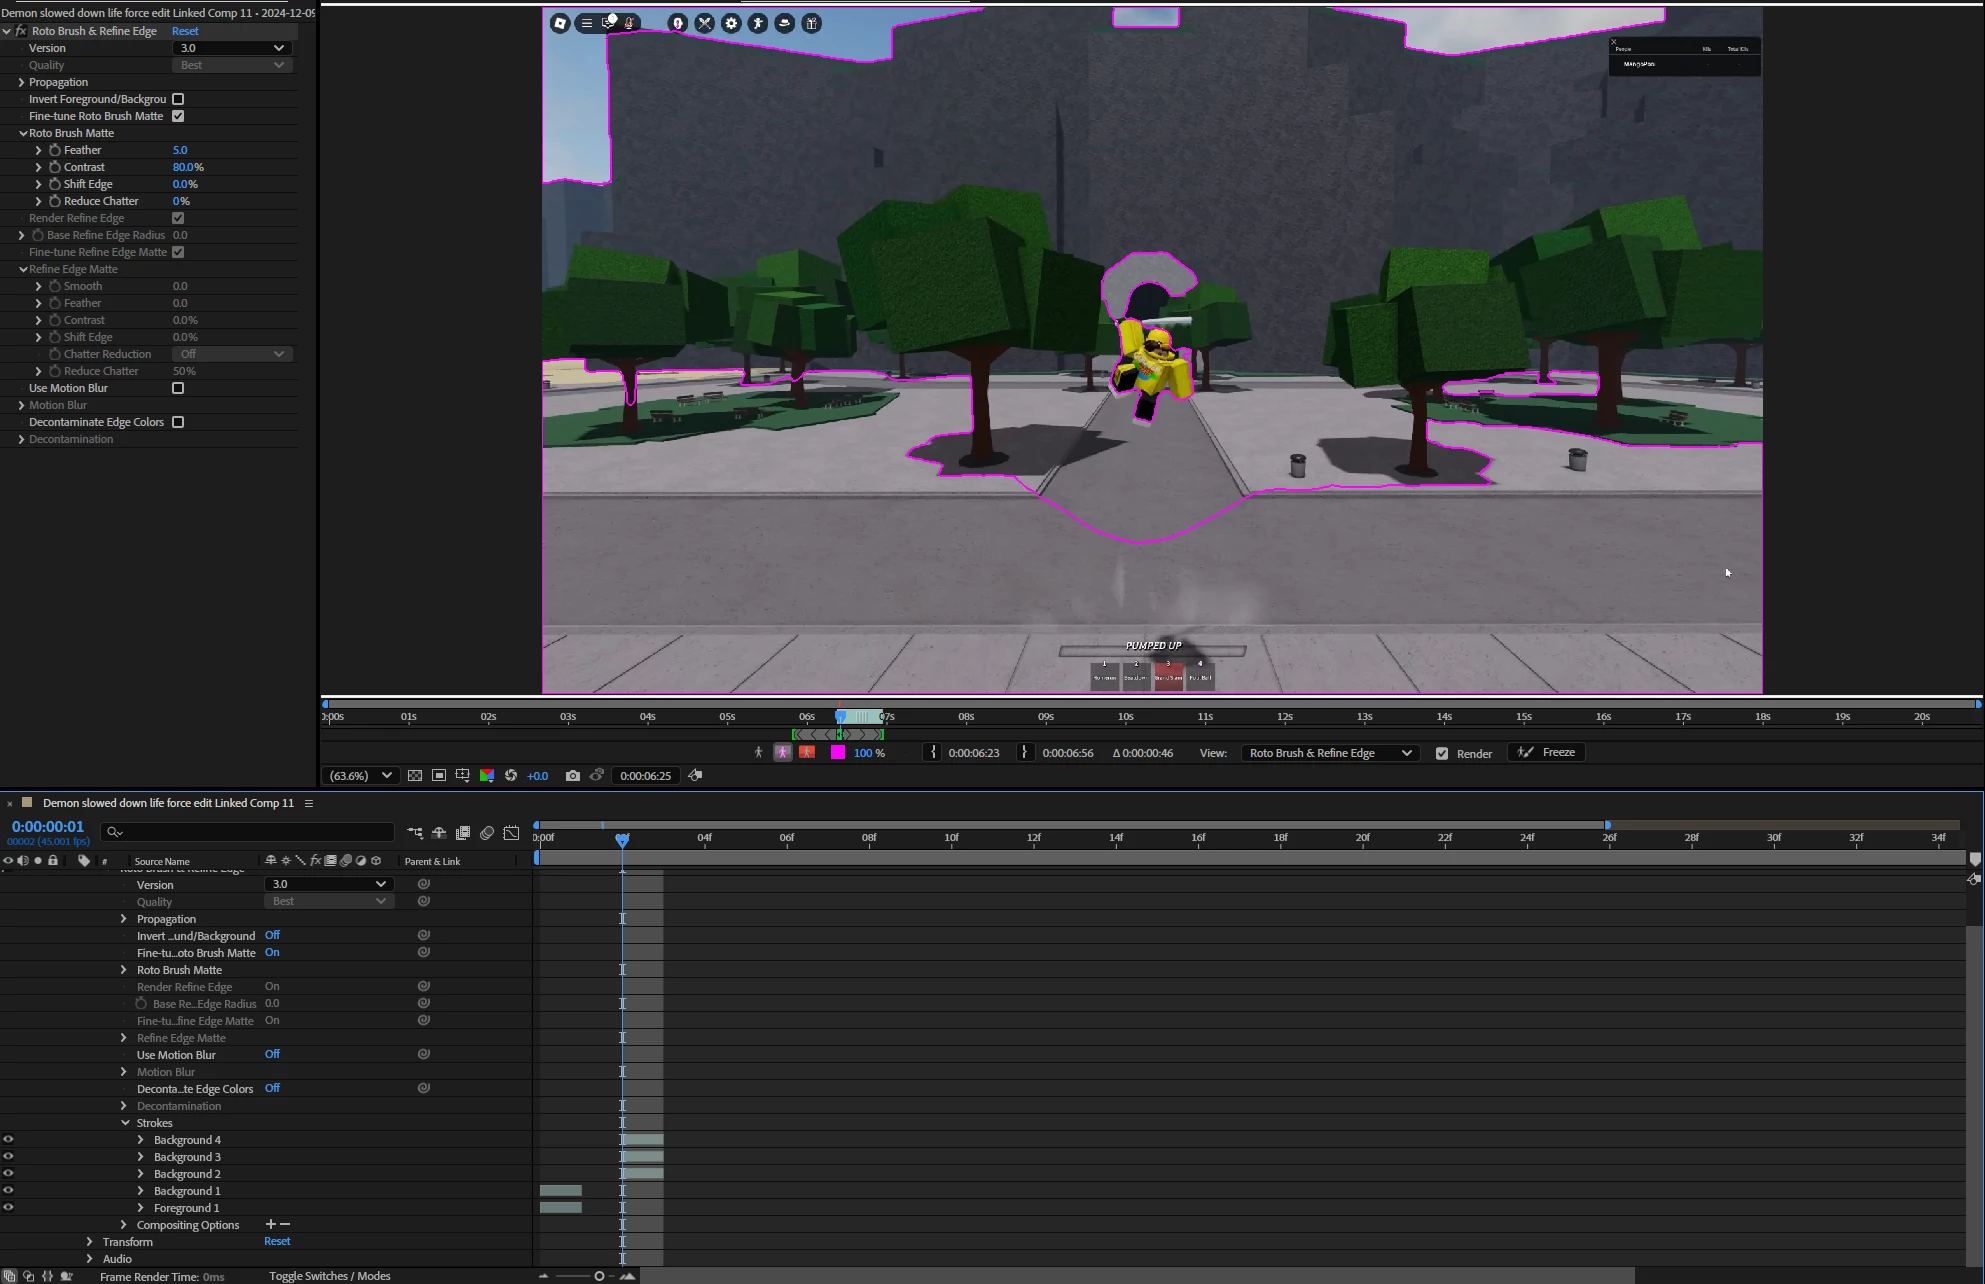Click the Toggle Alpha Overlay icon
This screenshot has height=1284, width=1985.
click(x=807, y=753)
